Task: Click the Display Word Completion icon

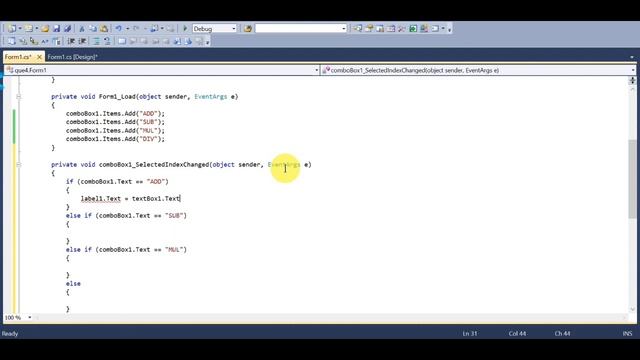Action: click(45, 41)
